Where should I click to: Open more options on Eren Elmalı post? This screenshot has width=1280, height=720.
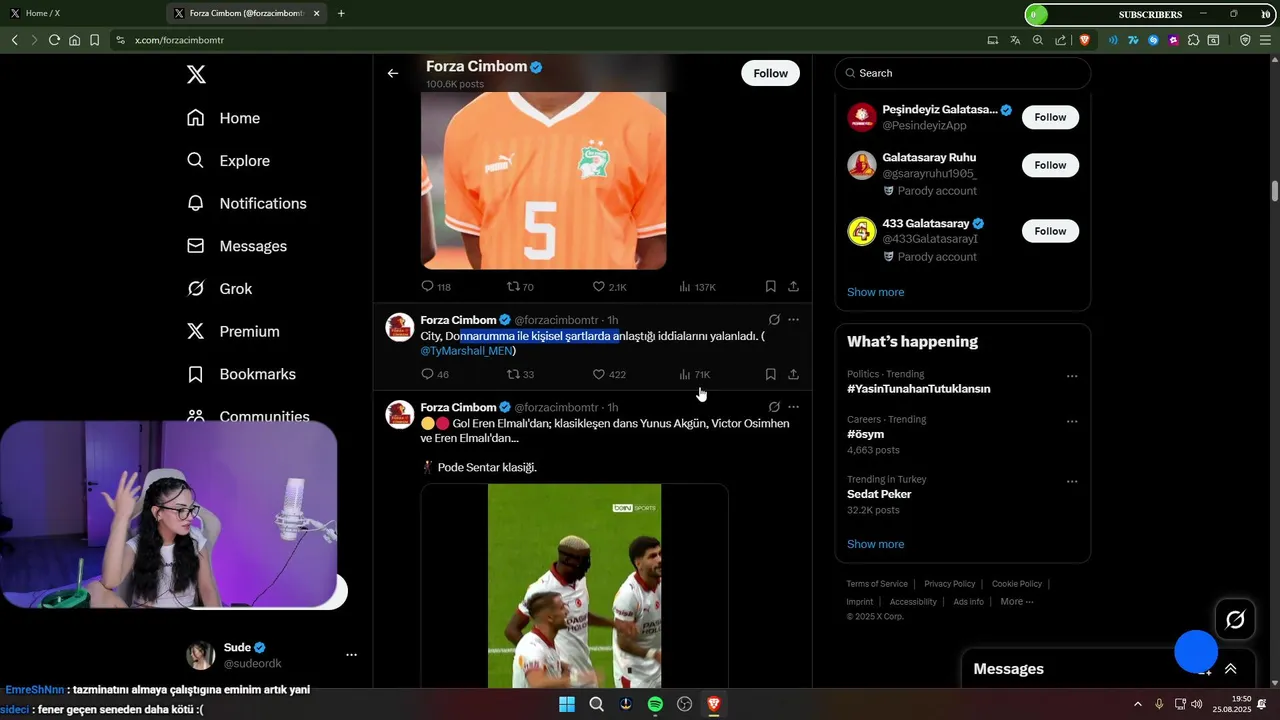coord(793,407)
